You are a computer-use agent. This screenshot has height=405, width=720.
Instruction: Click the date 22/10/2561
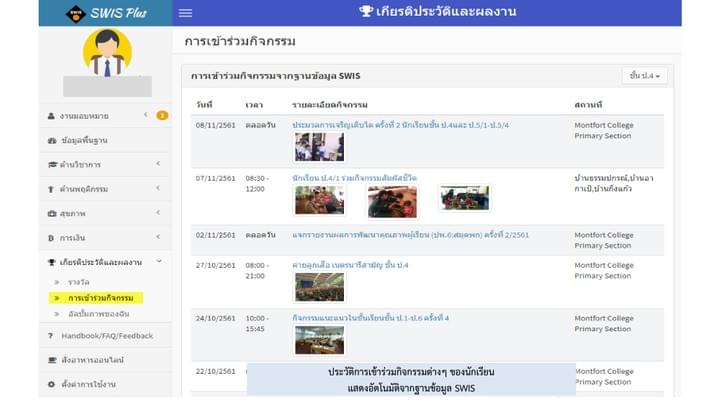(215, 371)
